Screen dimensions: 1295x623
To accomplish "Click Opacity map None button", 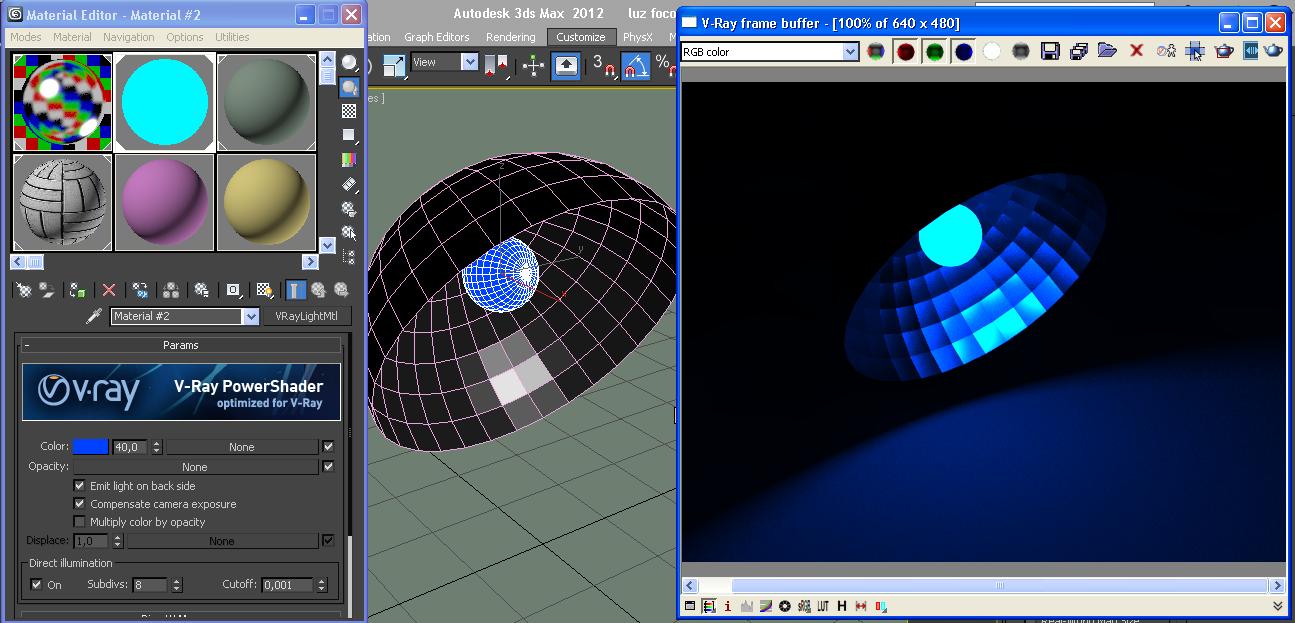I will click(194, 467).
